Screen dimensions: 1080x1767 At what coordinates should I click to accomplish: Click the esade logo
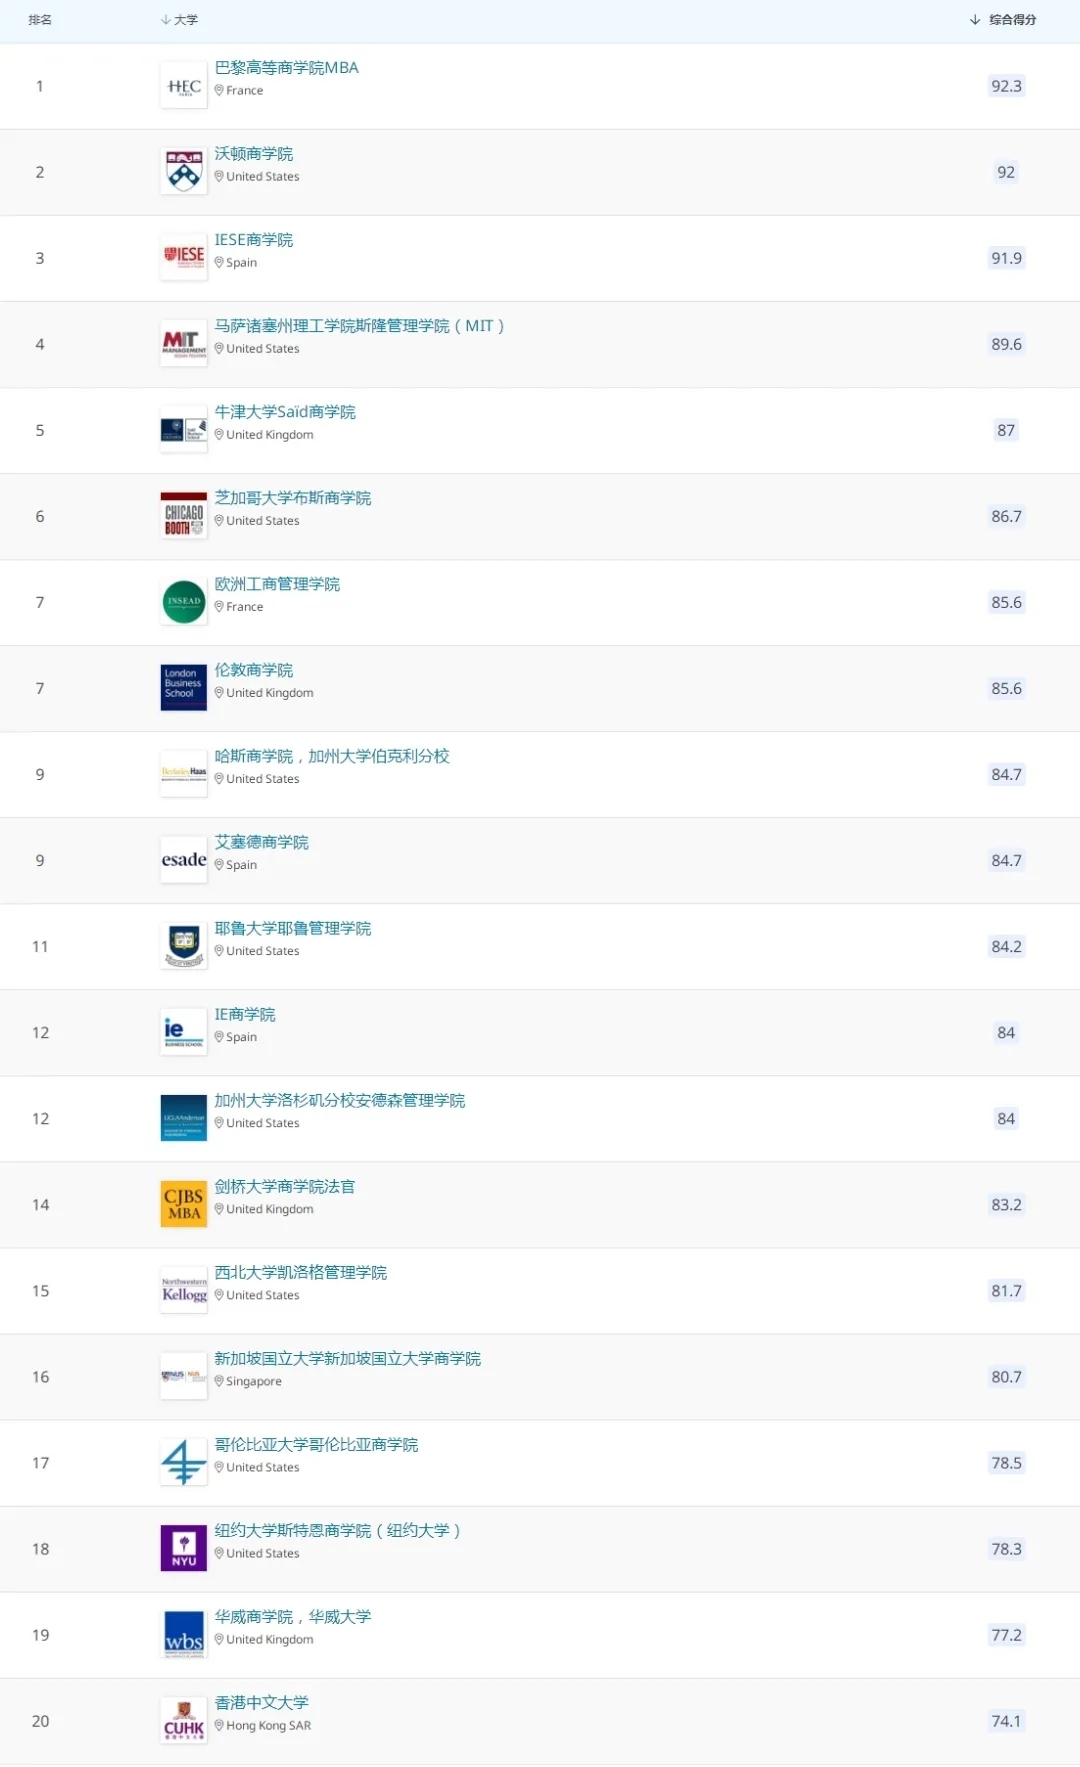pos(184,860)
